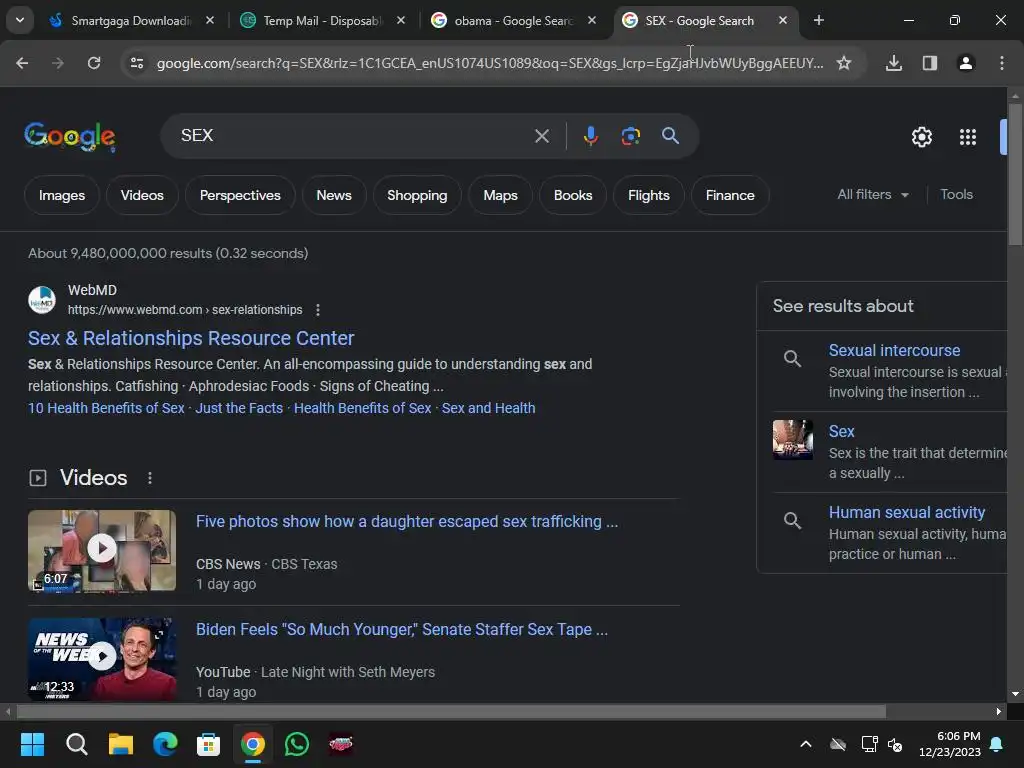This screenshot has height=768, width=1024.
Task: Filter results by Maps
Action: (500, 195)
